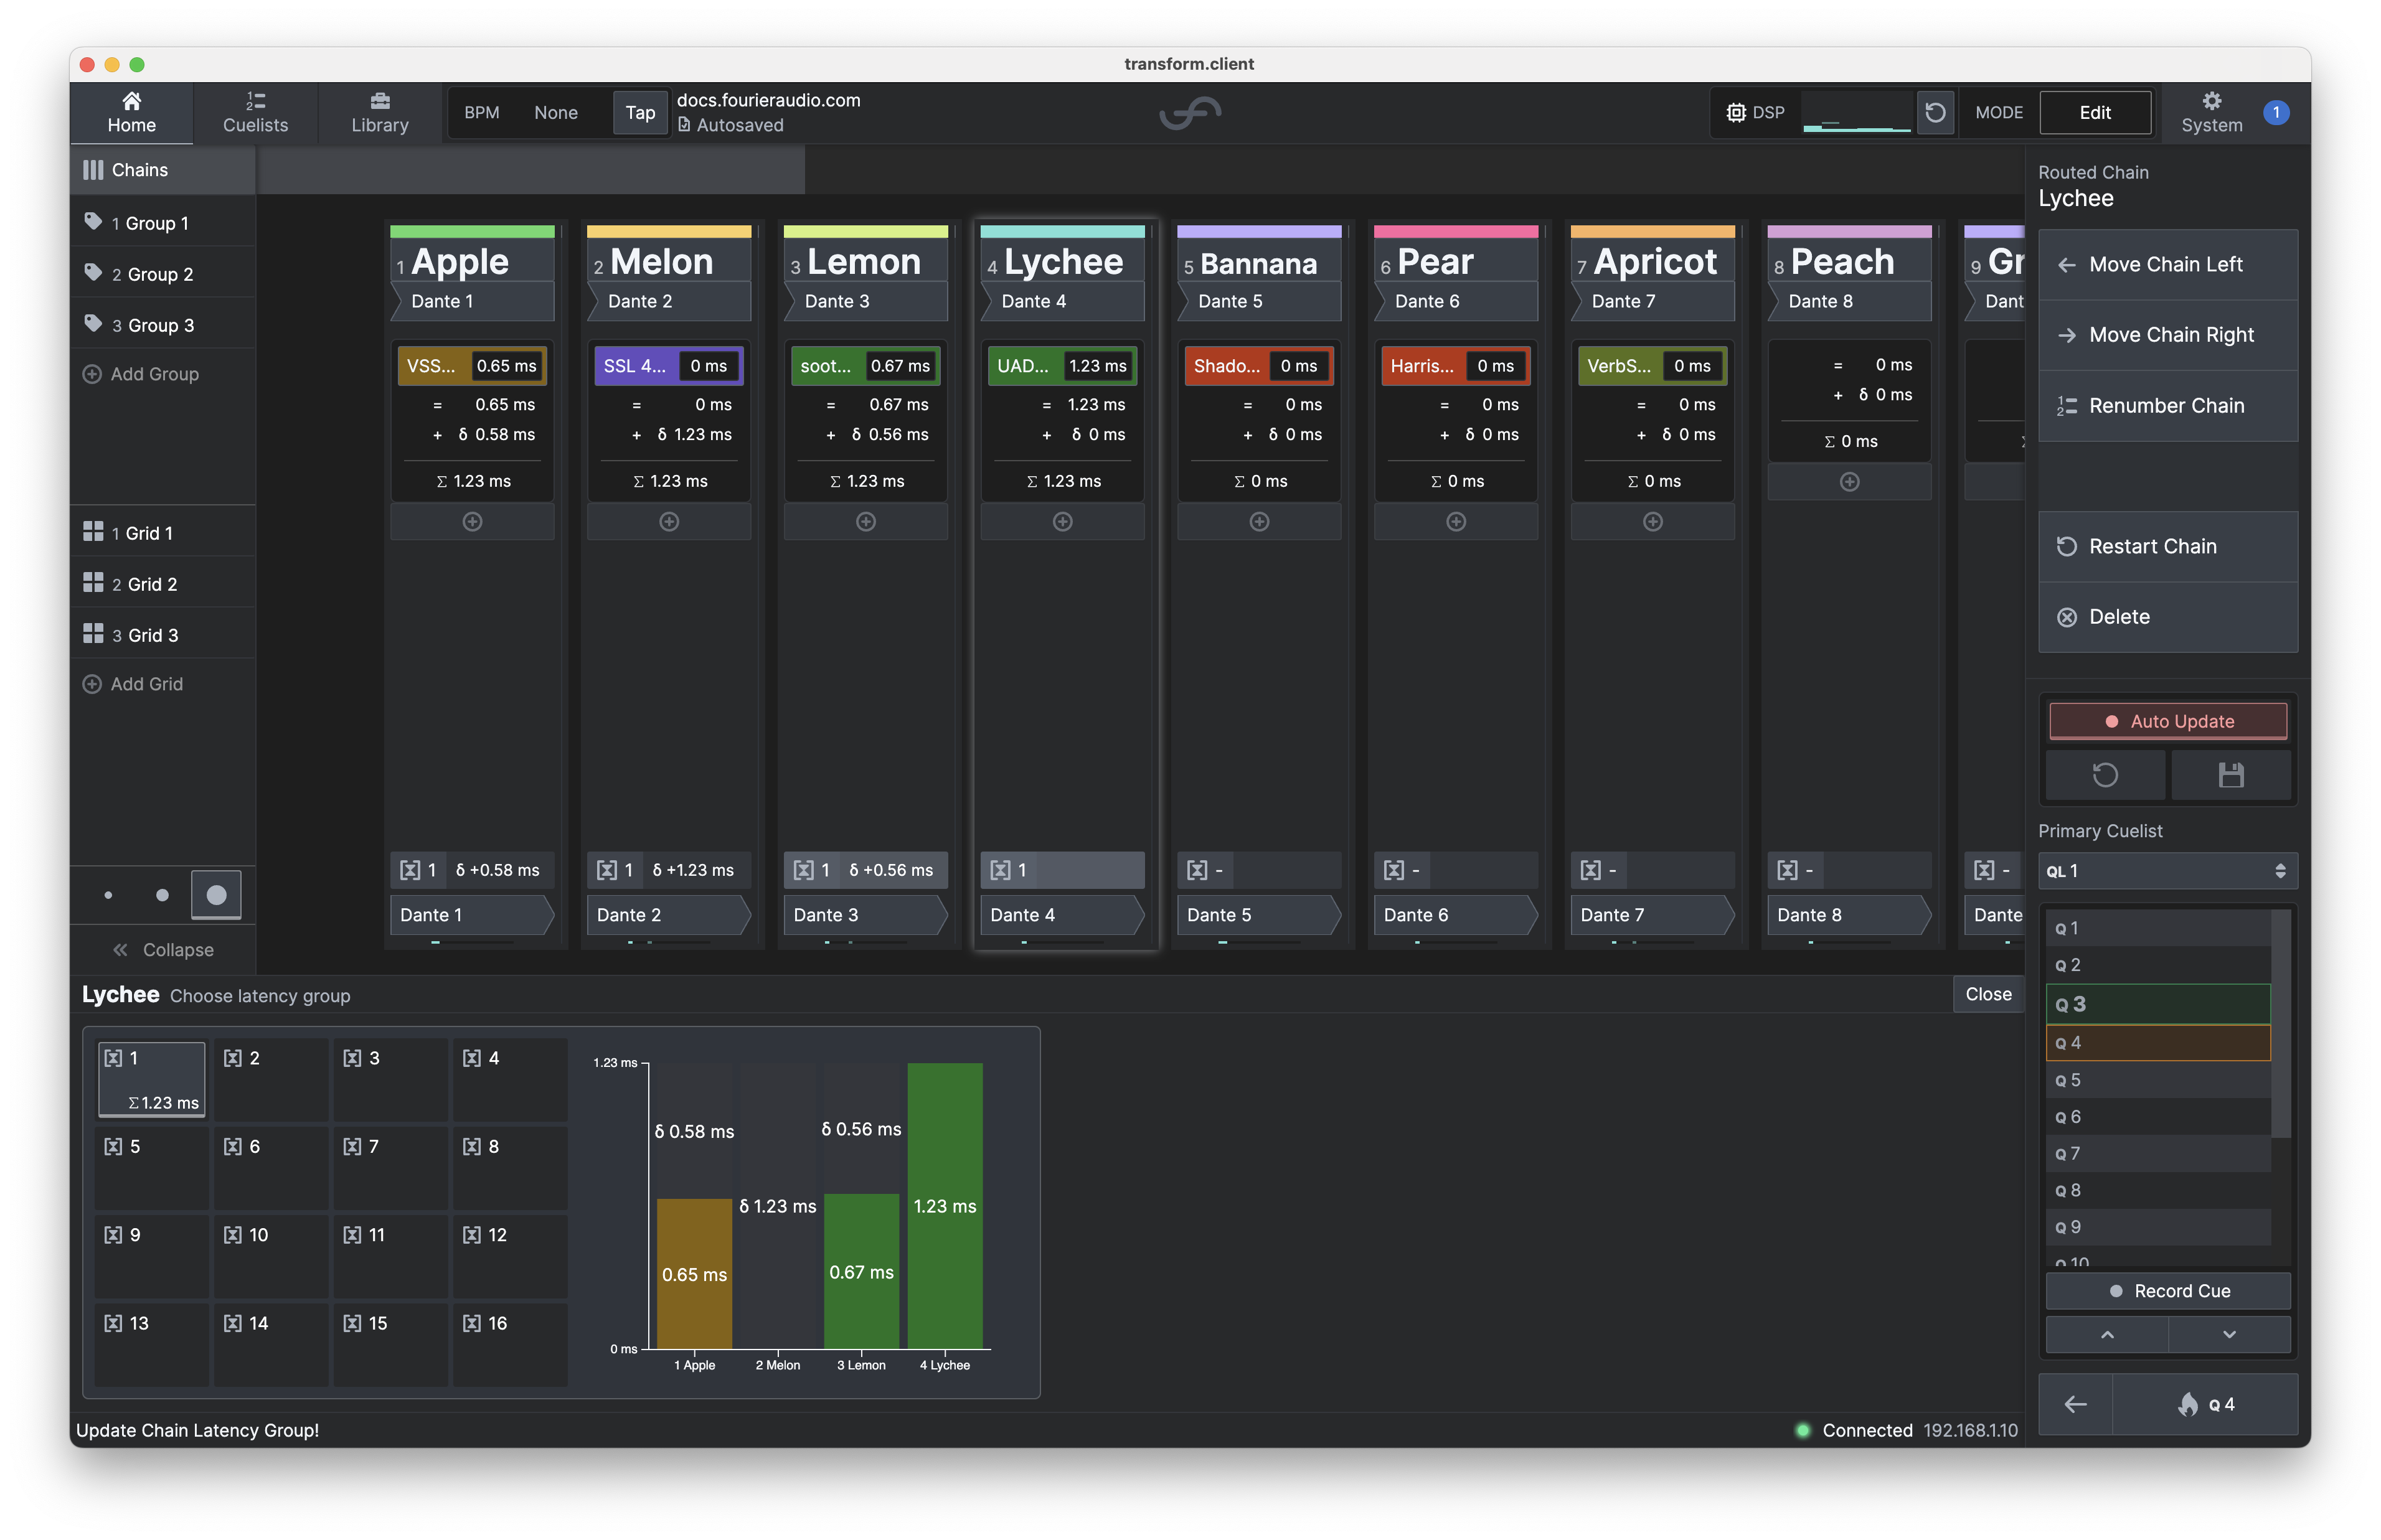Viewport: 2381px width, 1540px height.
Task: Open Apricot output Dante 7 selector
Action: click(1652, 915)
